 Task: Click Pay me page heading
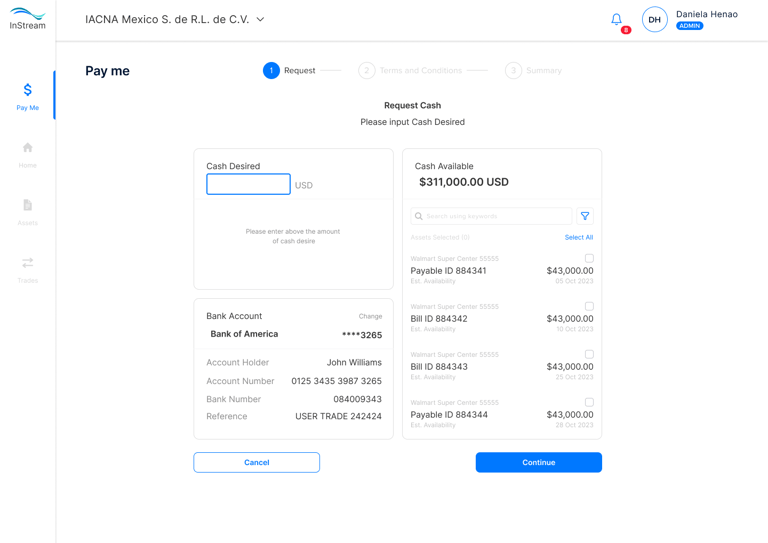pos(107,71)
